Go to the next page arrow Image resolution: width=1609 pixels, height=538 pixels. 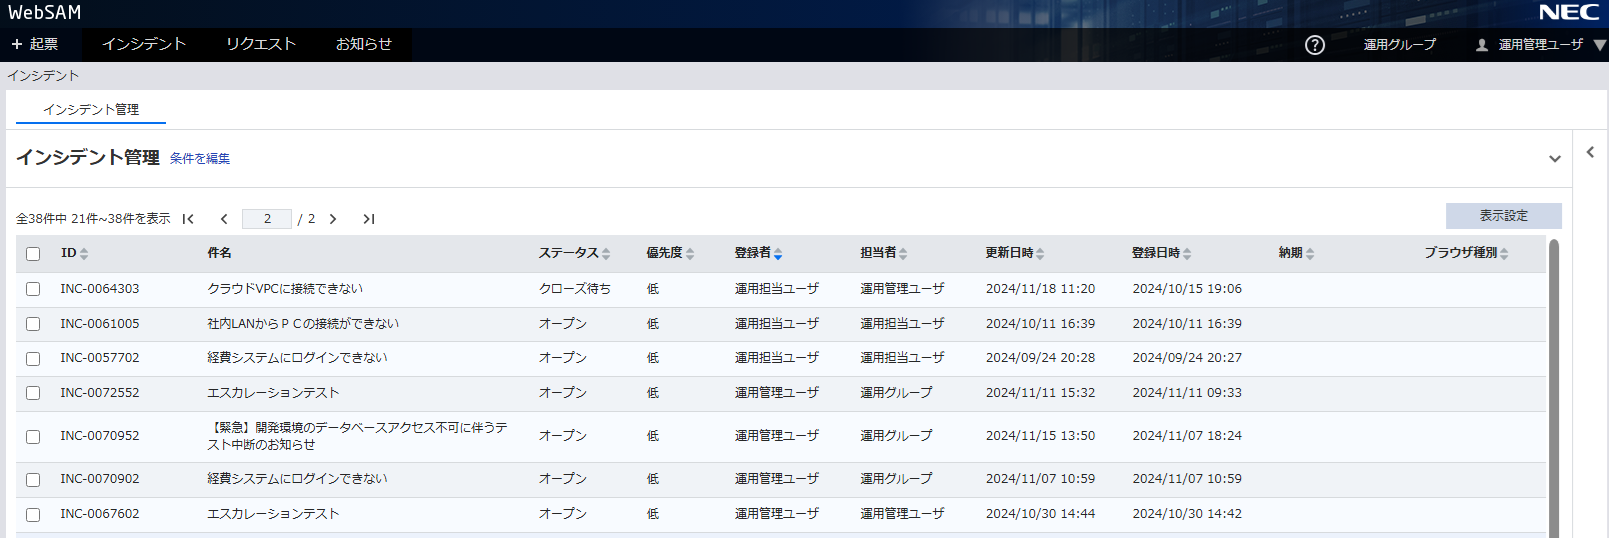333,219
